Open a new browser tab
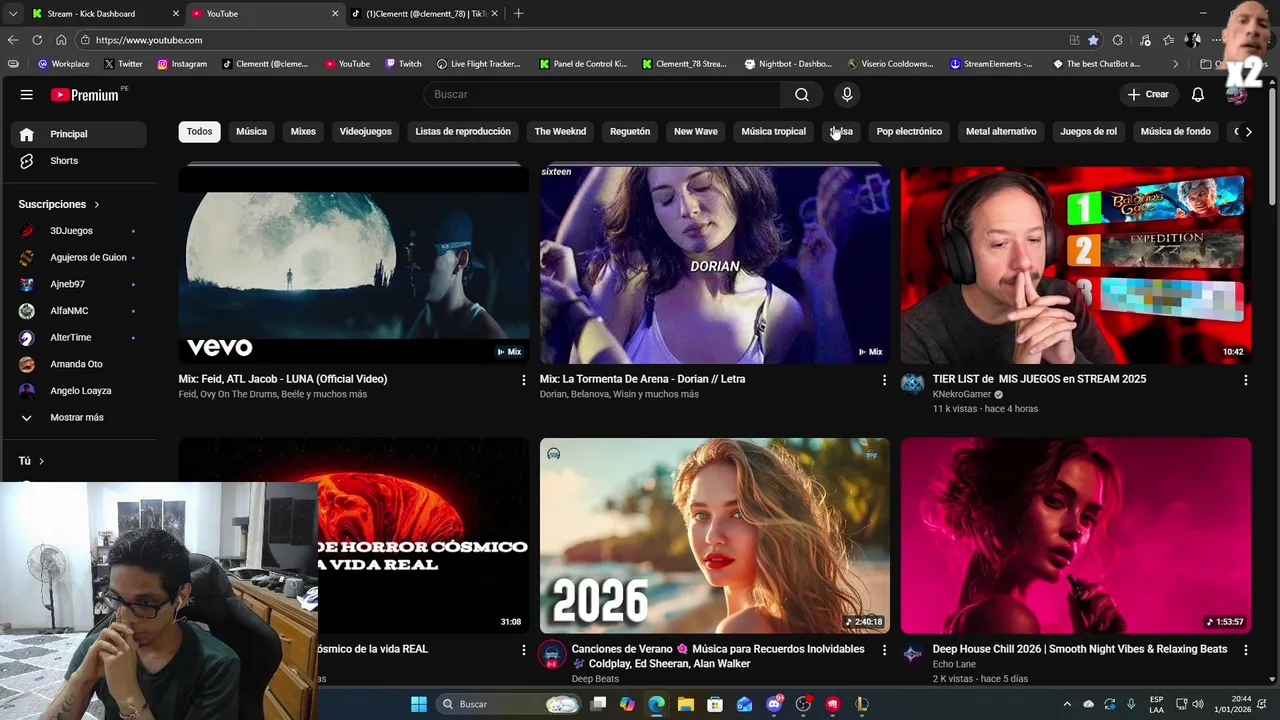Image resolution: width=1280 pixels, height=720 pixels. [518, 14]
